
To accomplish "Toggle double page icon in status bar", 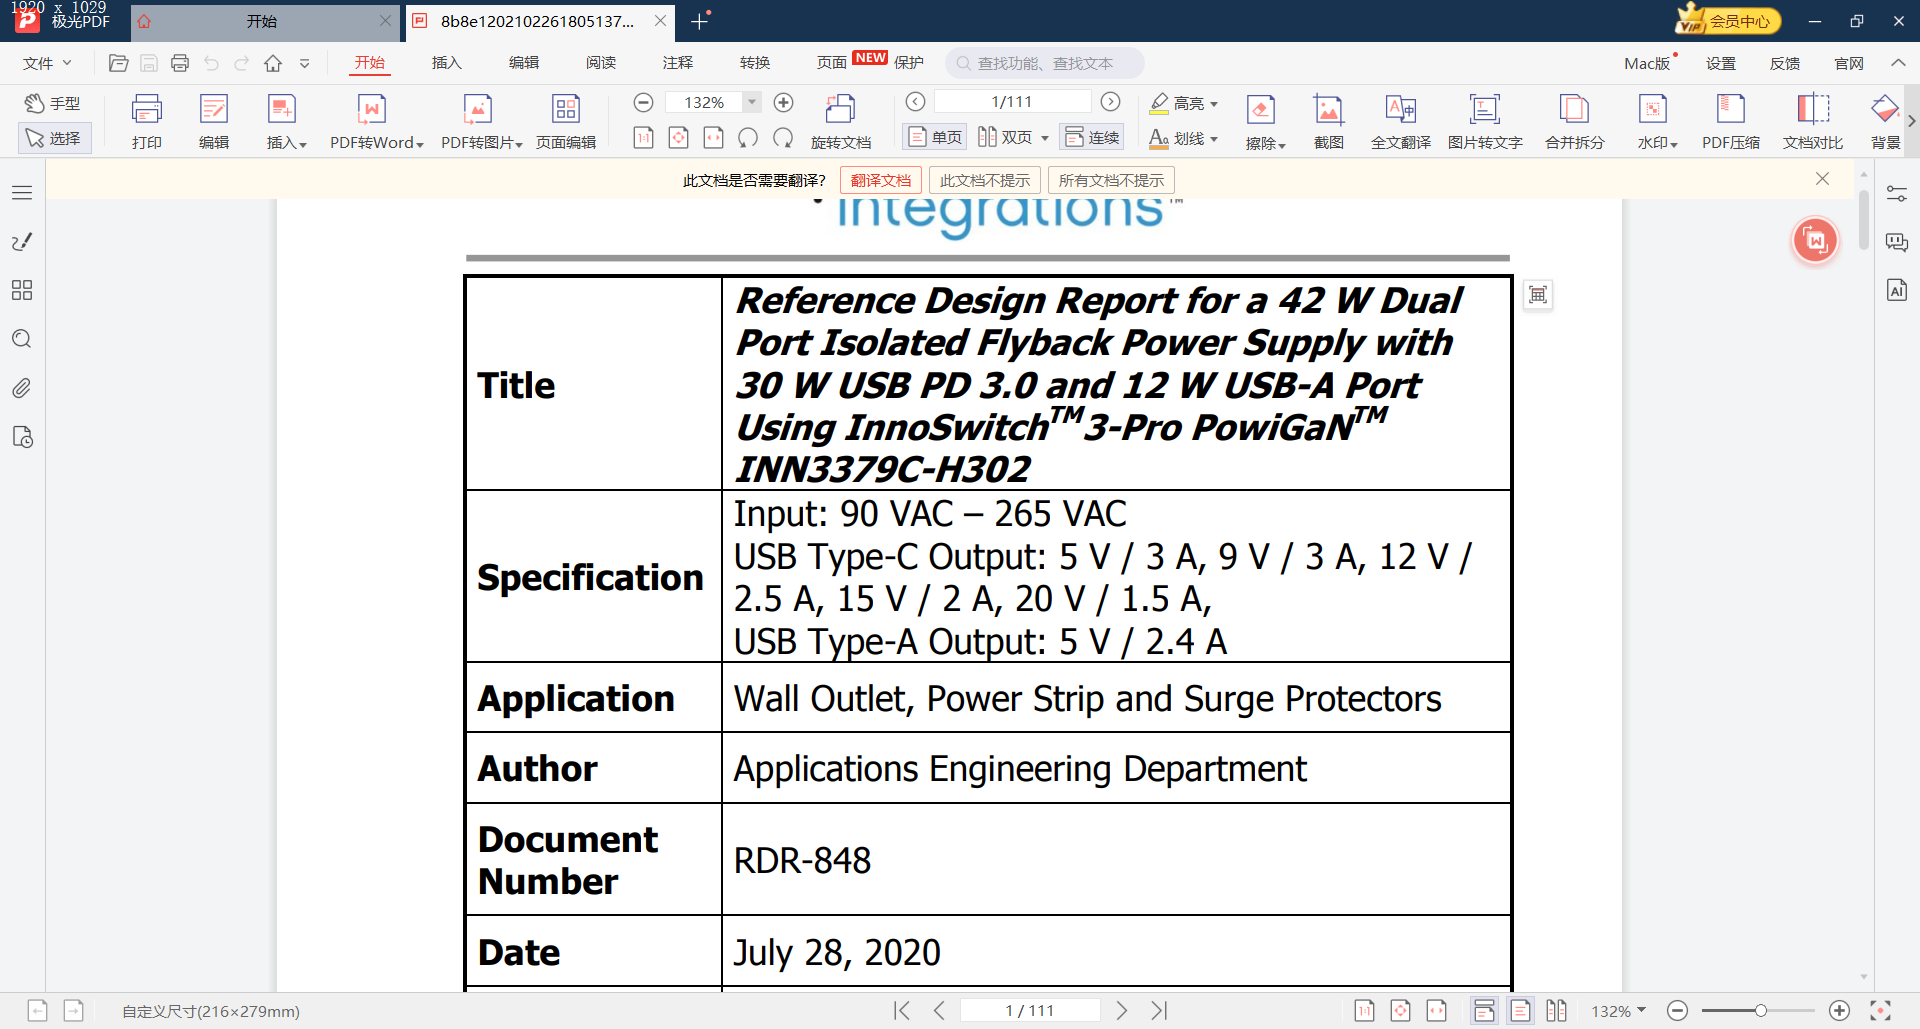I will (1556, 1011).
